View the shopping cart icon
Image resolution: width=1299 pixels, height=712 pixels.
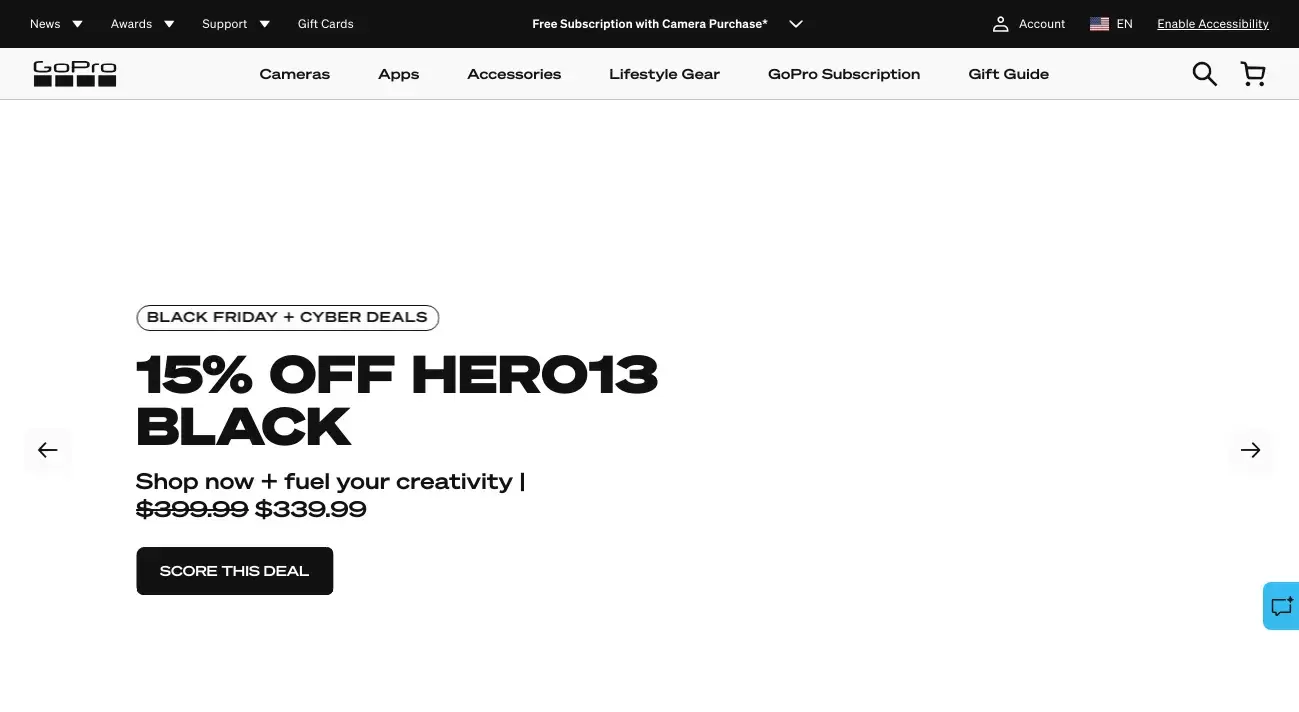coord(1253,74)
